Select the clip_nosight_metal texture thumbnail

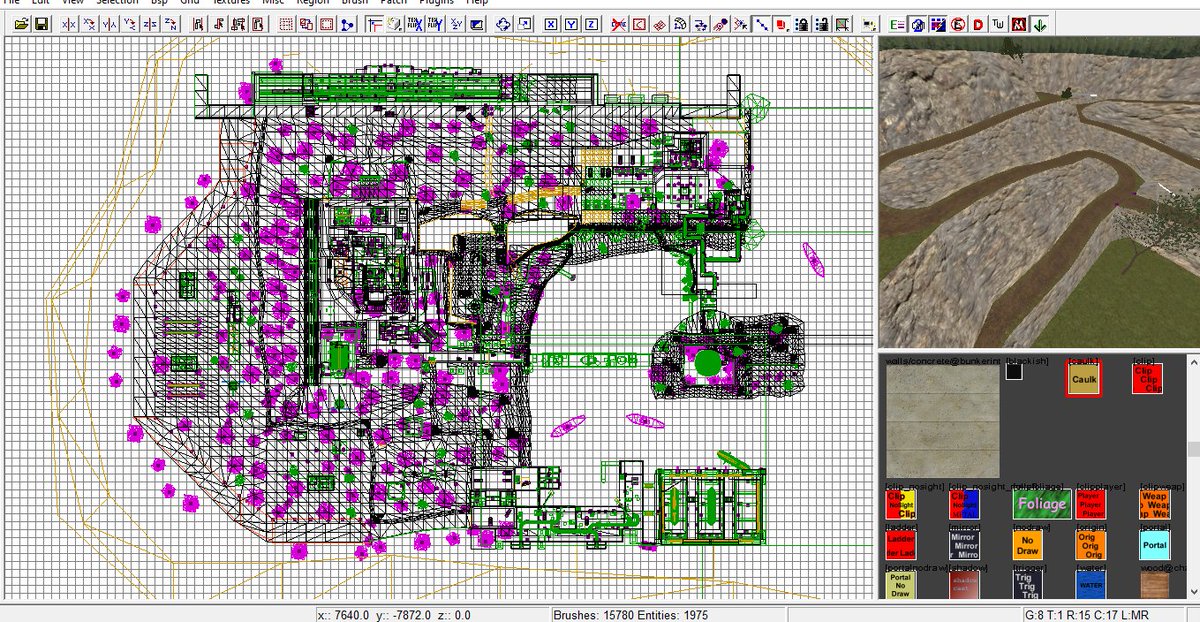964,504
